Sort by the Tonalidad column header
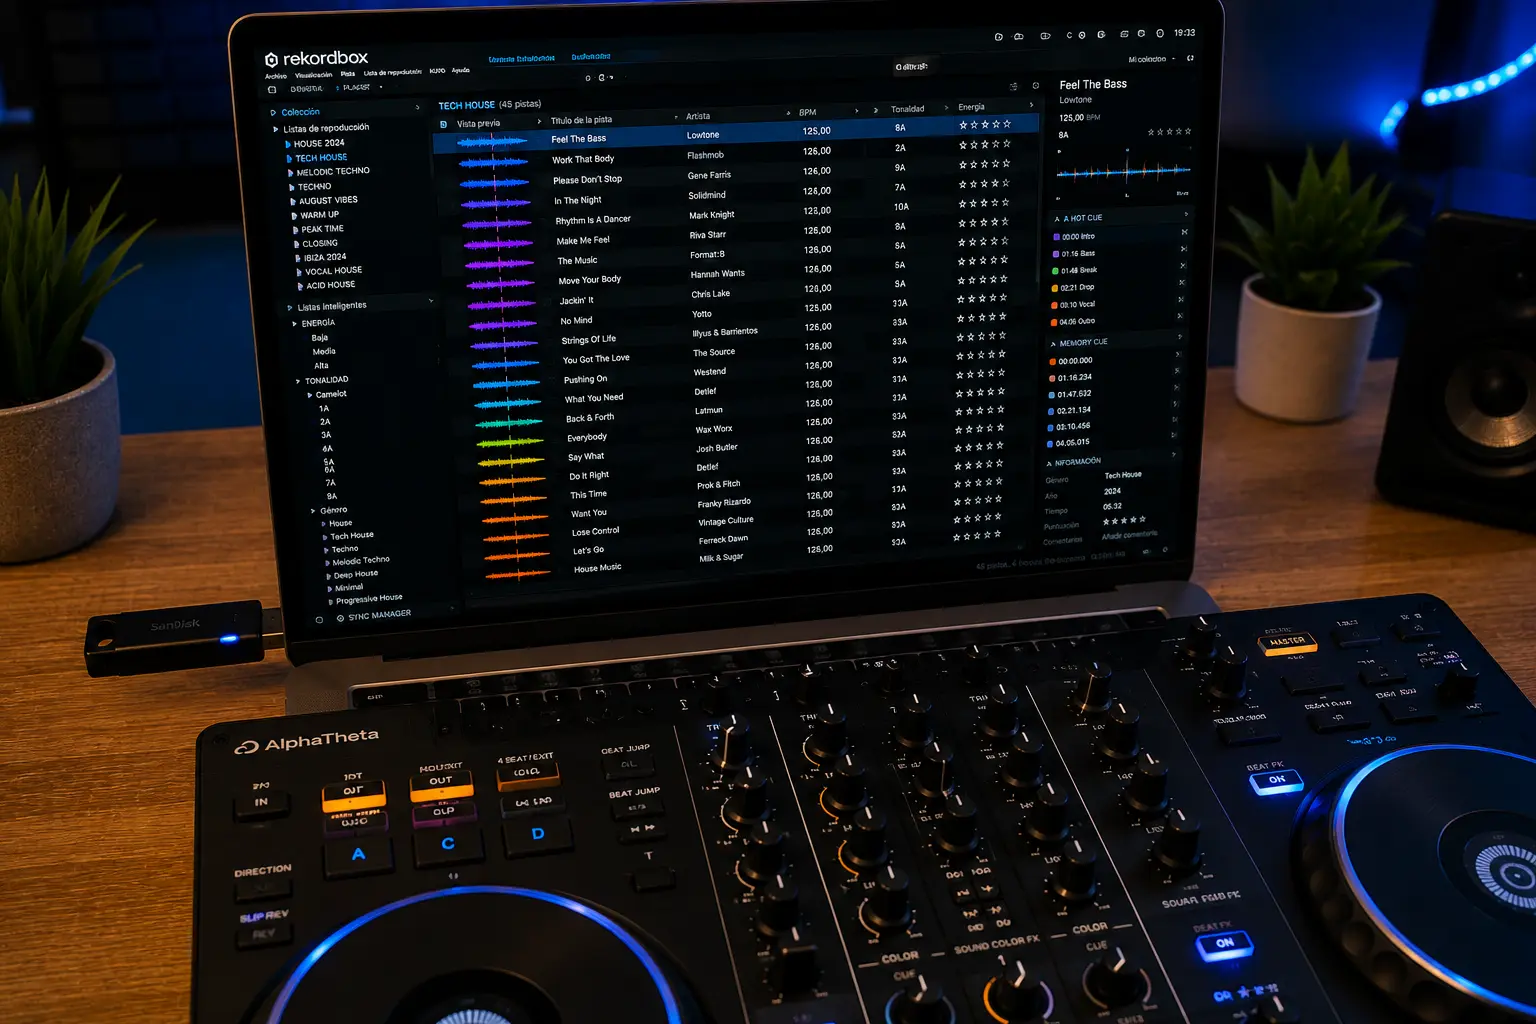 click(x=907, y=109)
